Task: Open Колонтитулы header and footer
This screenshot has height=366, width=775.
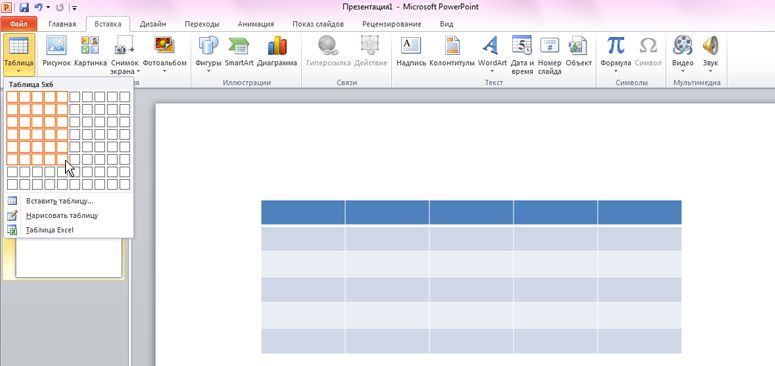Action: pos(452,51)
